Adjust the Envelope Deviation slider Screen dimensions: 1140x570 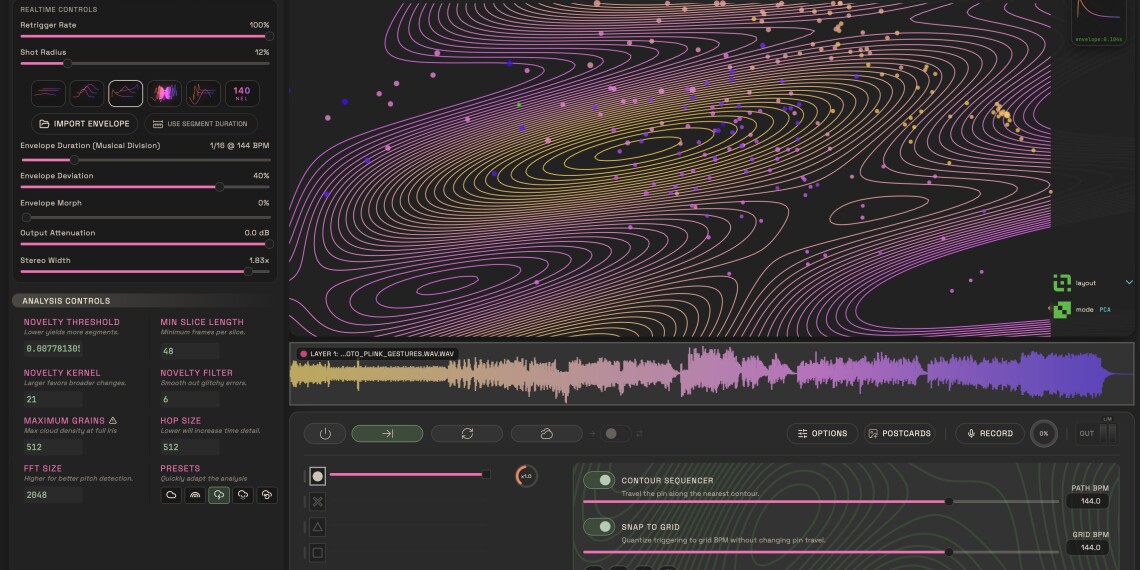coord(221,187)
